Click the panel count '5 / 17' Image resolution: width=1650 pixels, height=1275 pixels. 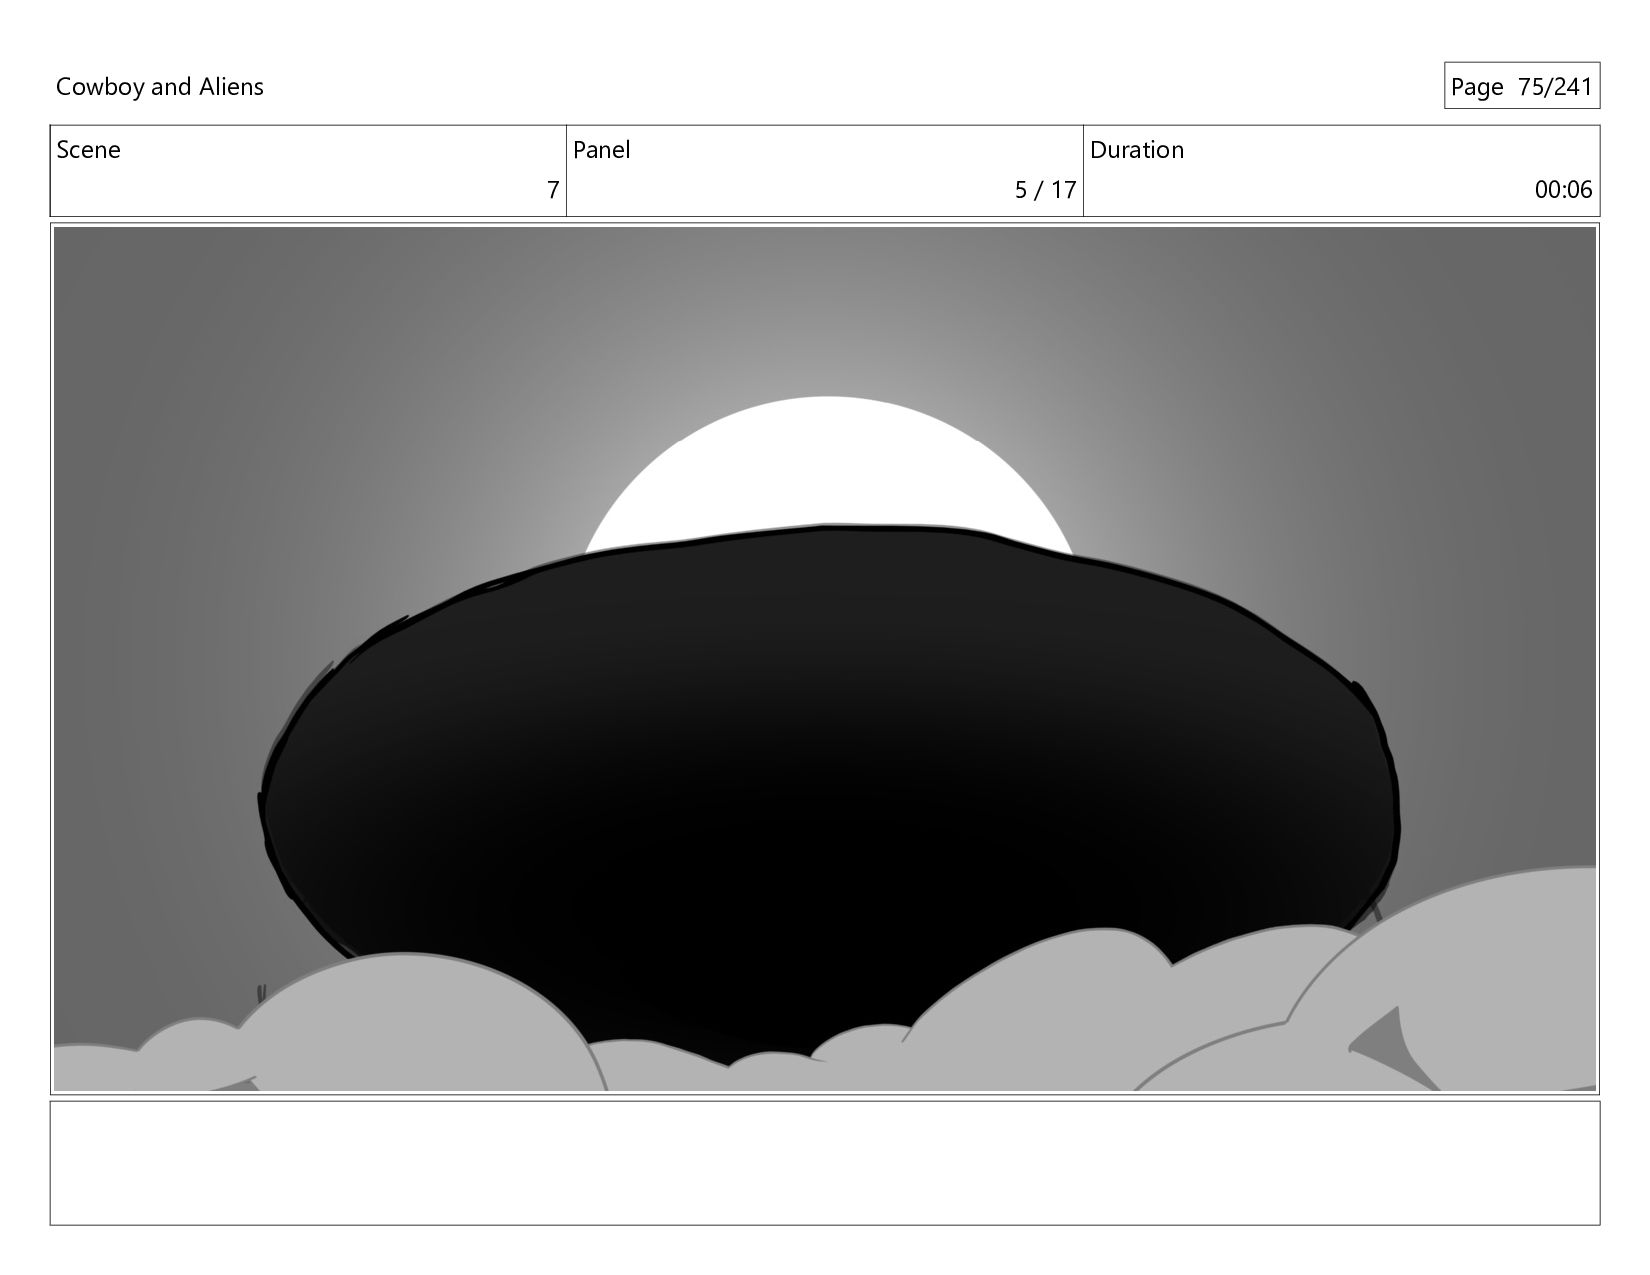click(x=1045, y=190)
